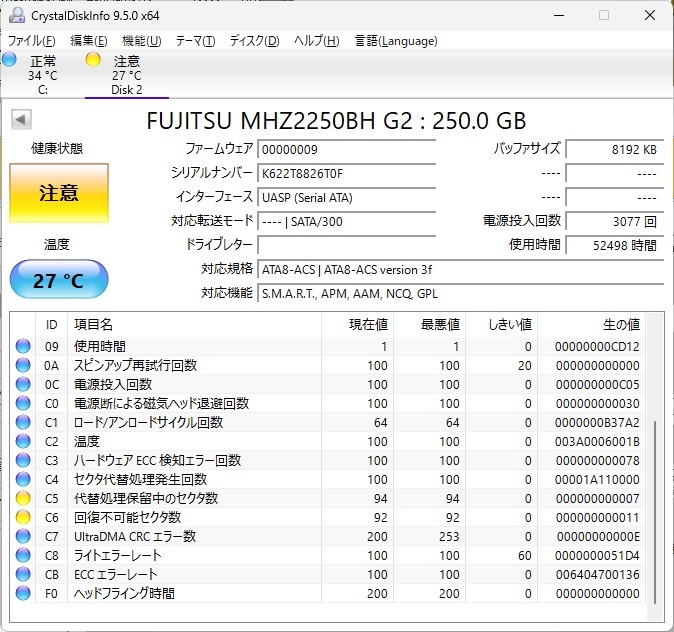
Task: Click raw value 0000000B37A2
Action: point(597,423)
